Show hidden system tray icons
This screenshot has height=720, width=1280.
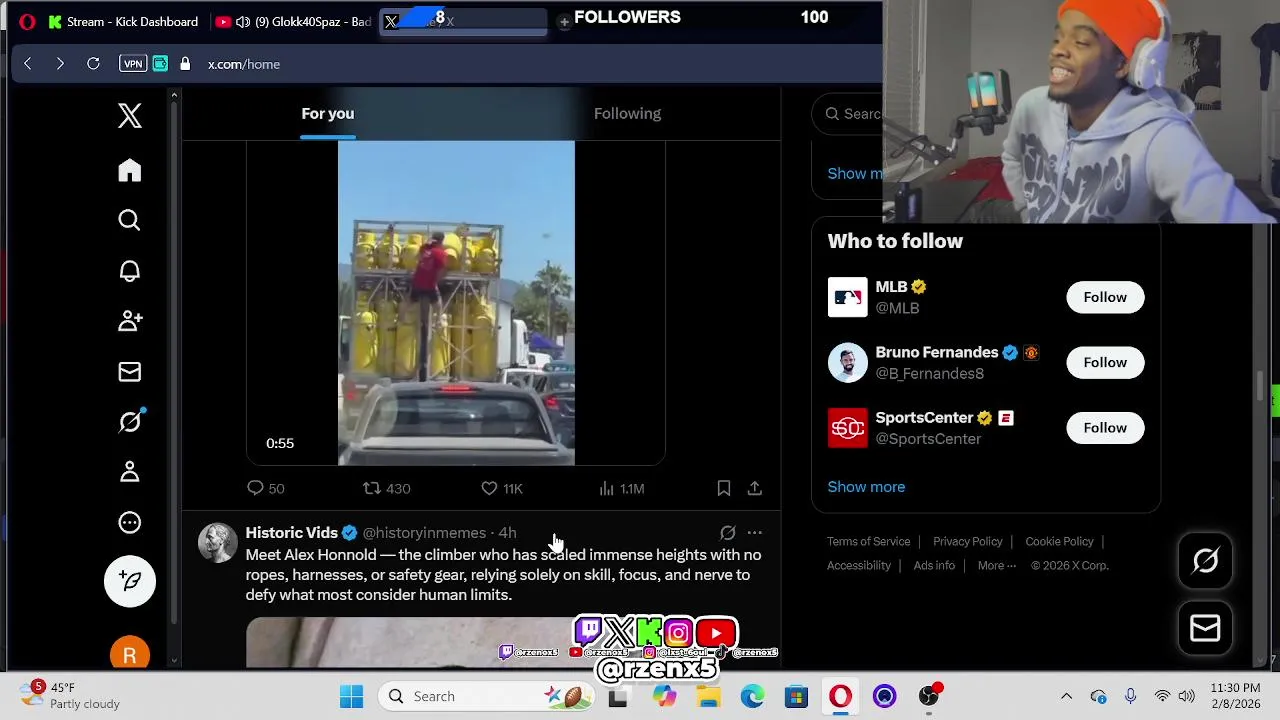click(1066, 696)
